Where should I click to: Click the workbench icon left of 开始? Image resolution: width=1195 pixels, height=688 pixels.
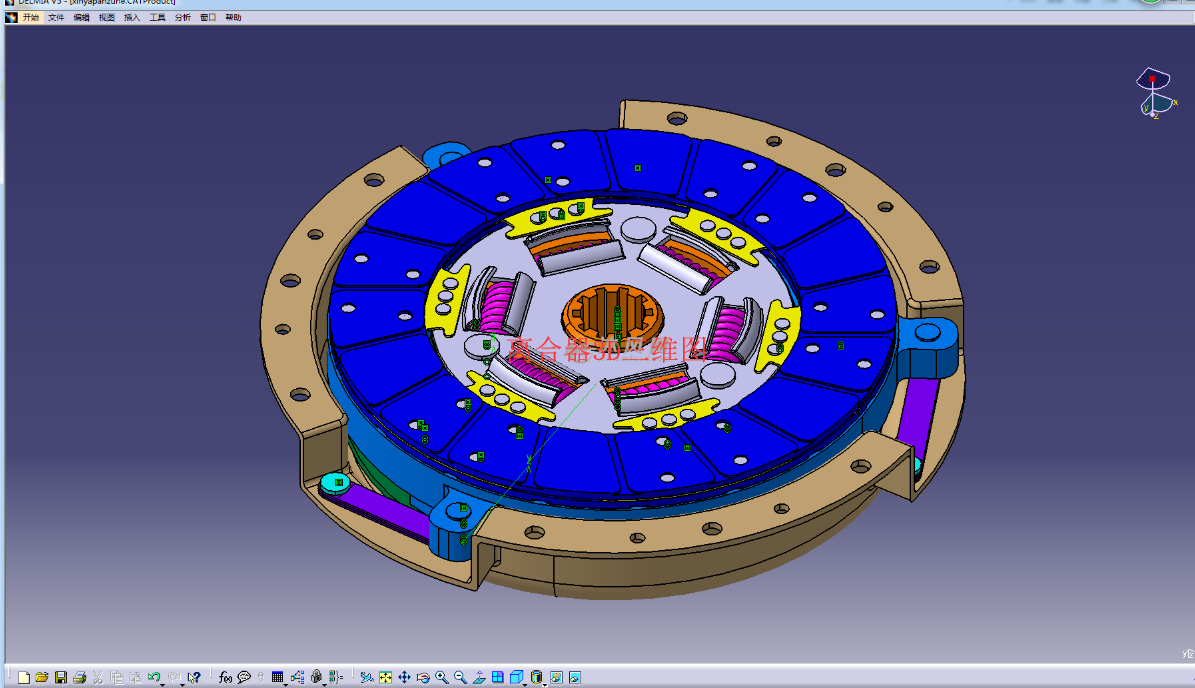[11, 18]
